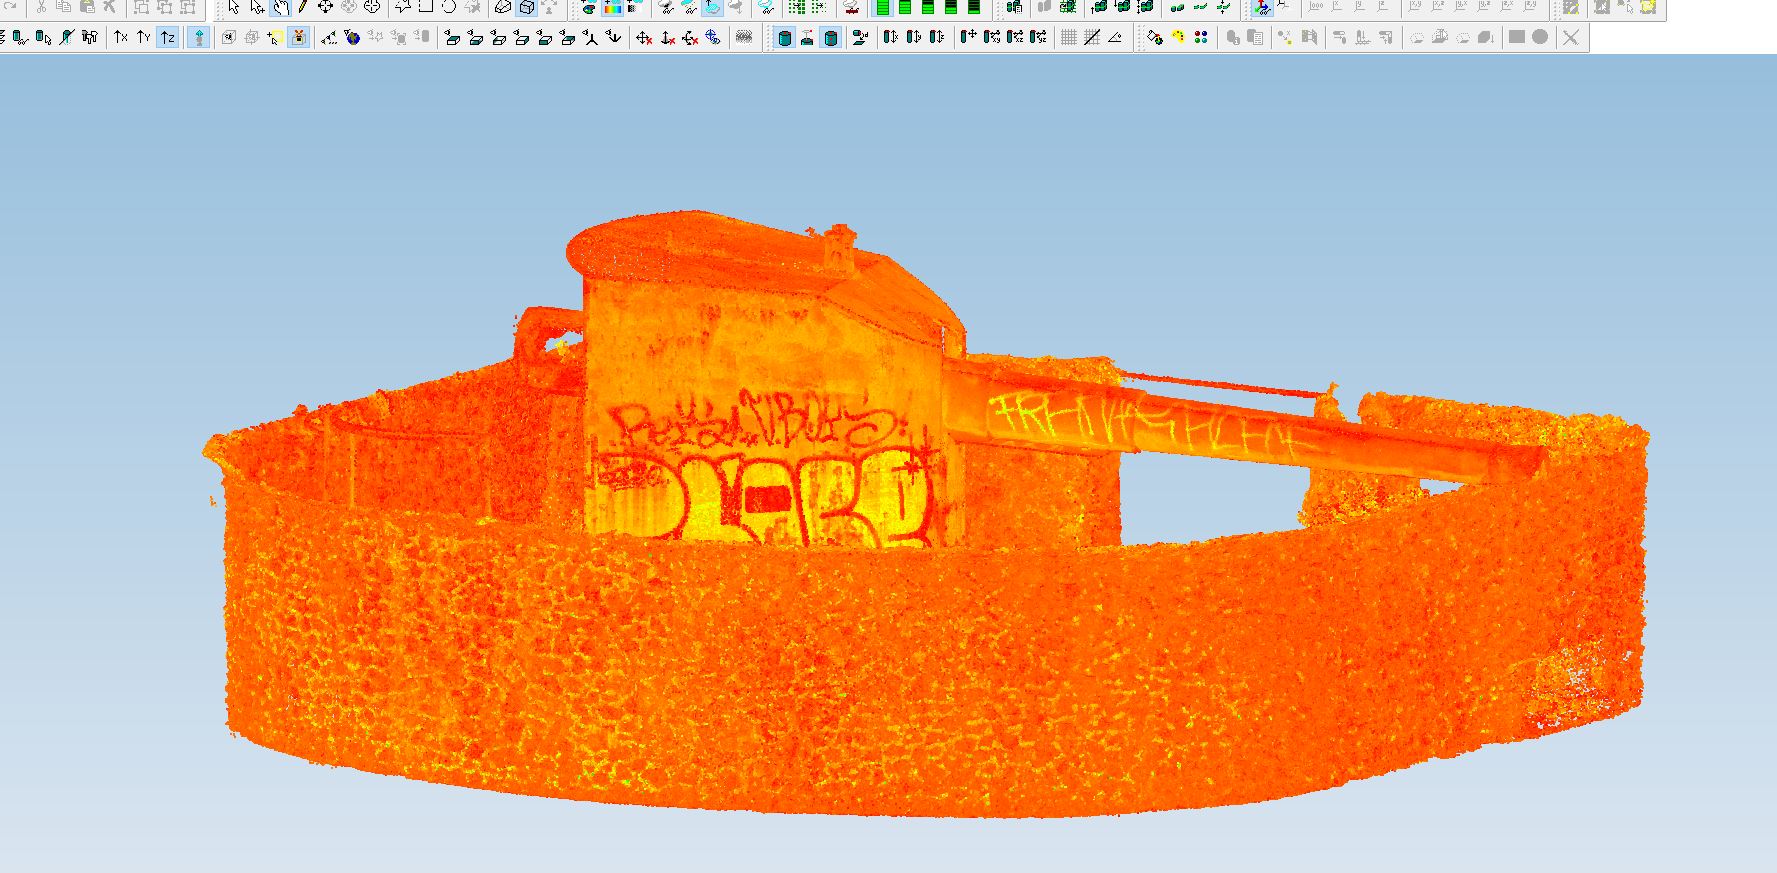Click the large X cancel icon
The image size is (1777, 873).
[x=1571, y=37]
